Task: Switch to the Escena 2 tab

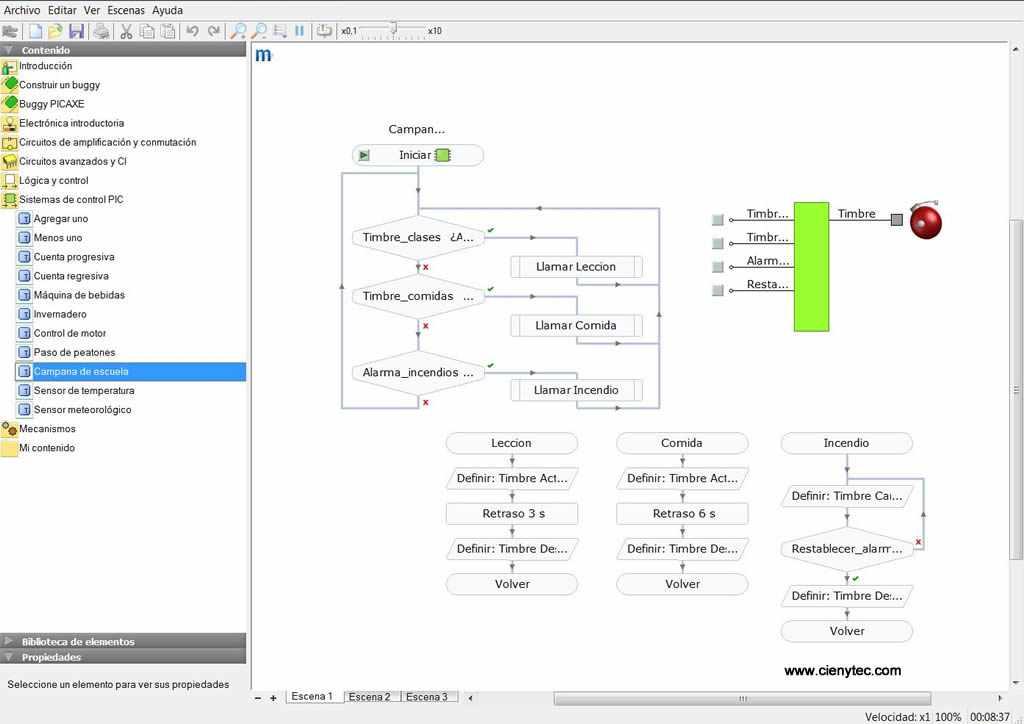Action: [370, 697]
